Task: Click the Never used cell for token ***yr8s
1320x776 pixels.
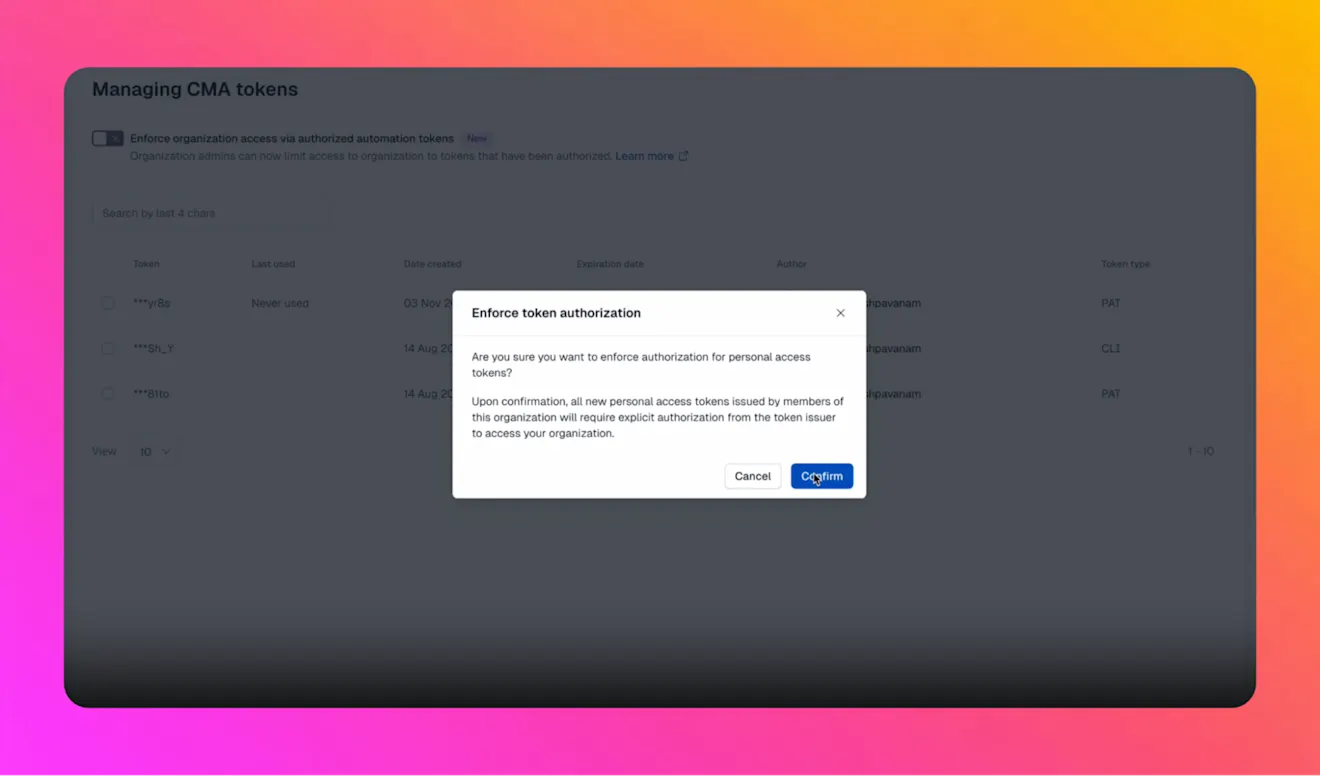Action: (280, 303)
